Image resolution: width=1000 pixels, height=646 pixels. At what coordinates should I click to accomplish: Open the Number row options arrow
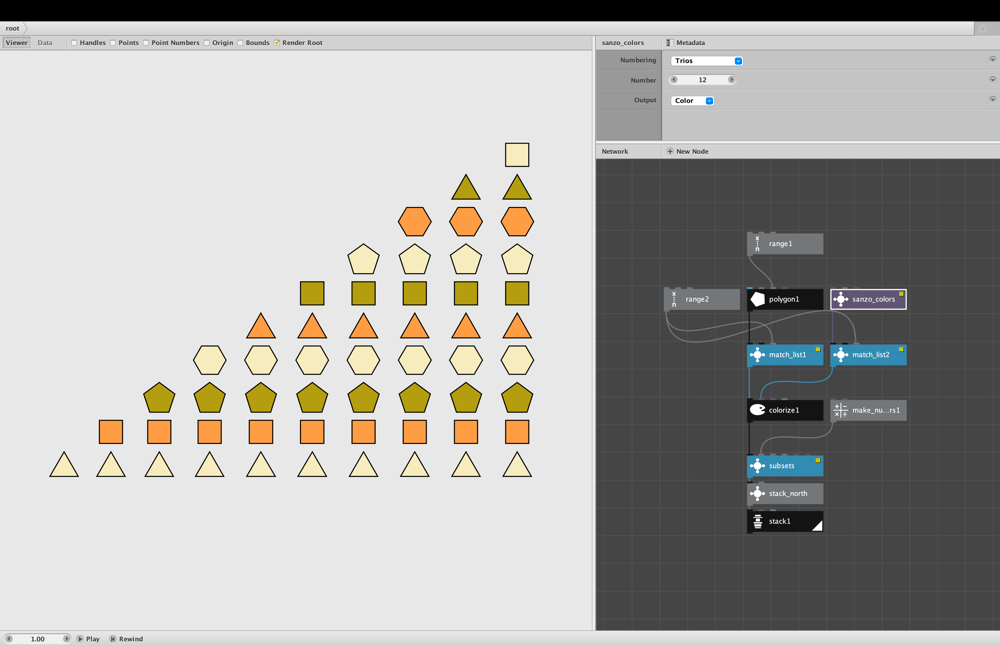tap(992, 80)
